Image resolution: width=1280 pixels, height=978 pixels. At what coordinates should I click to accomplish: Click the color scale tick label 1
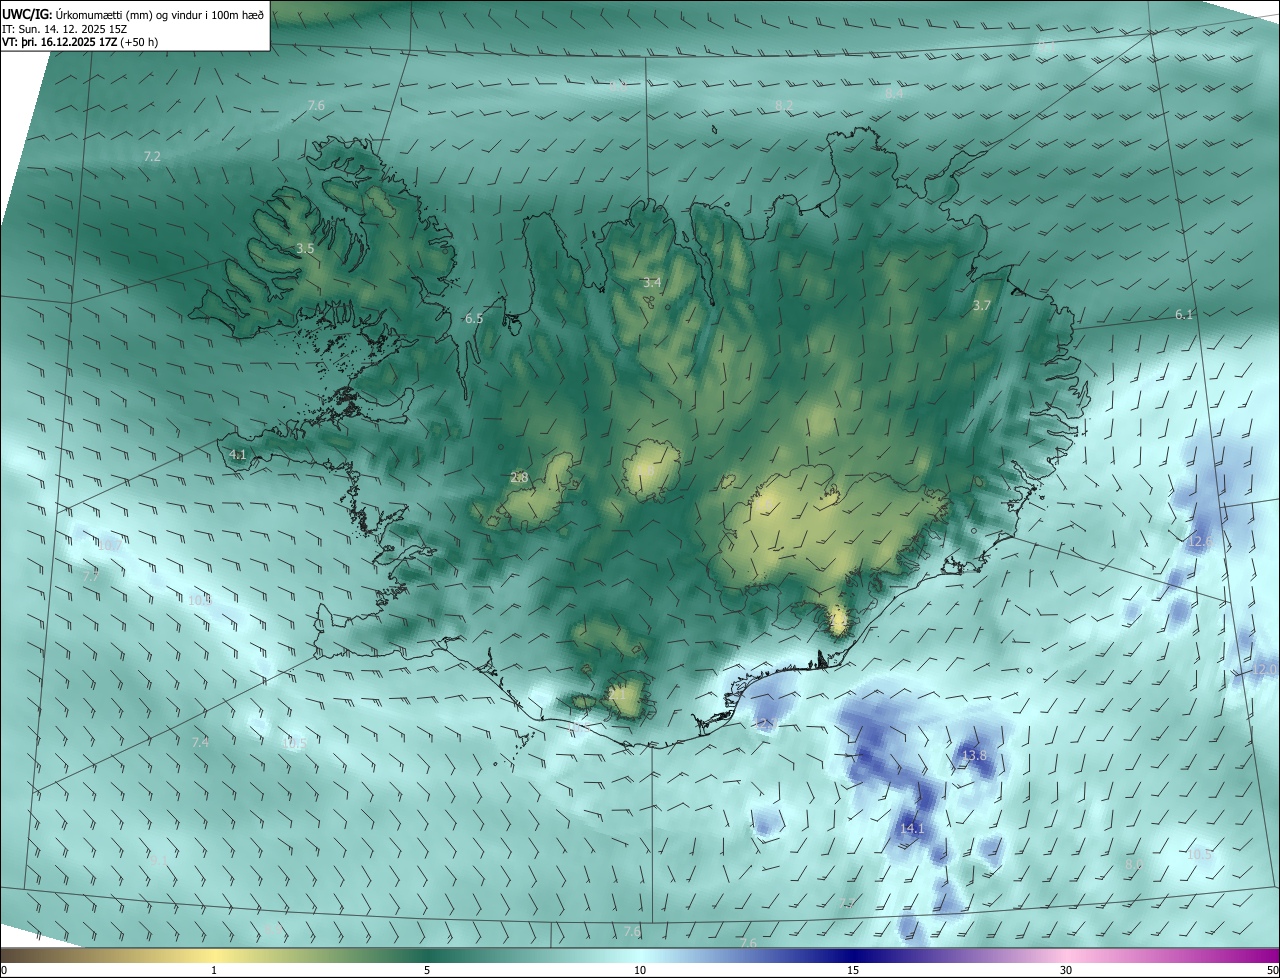point(214,971)
